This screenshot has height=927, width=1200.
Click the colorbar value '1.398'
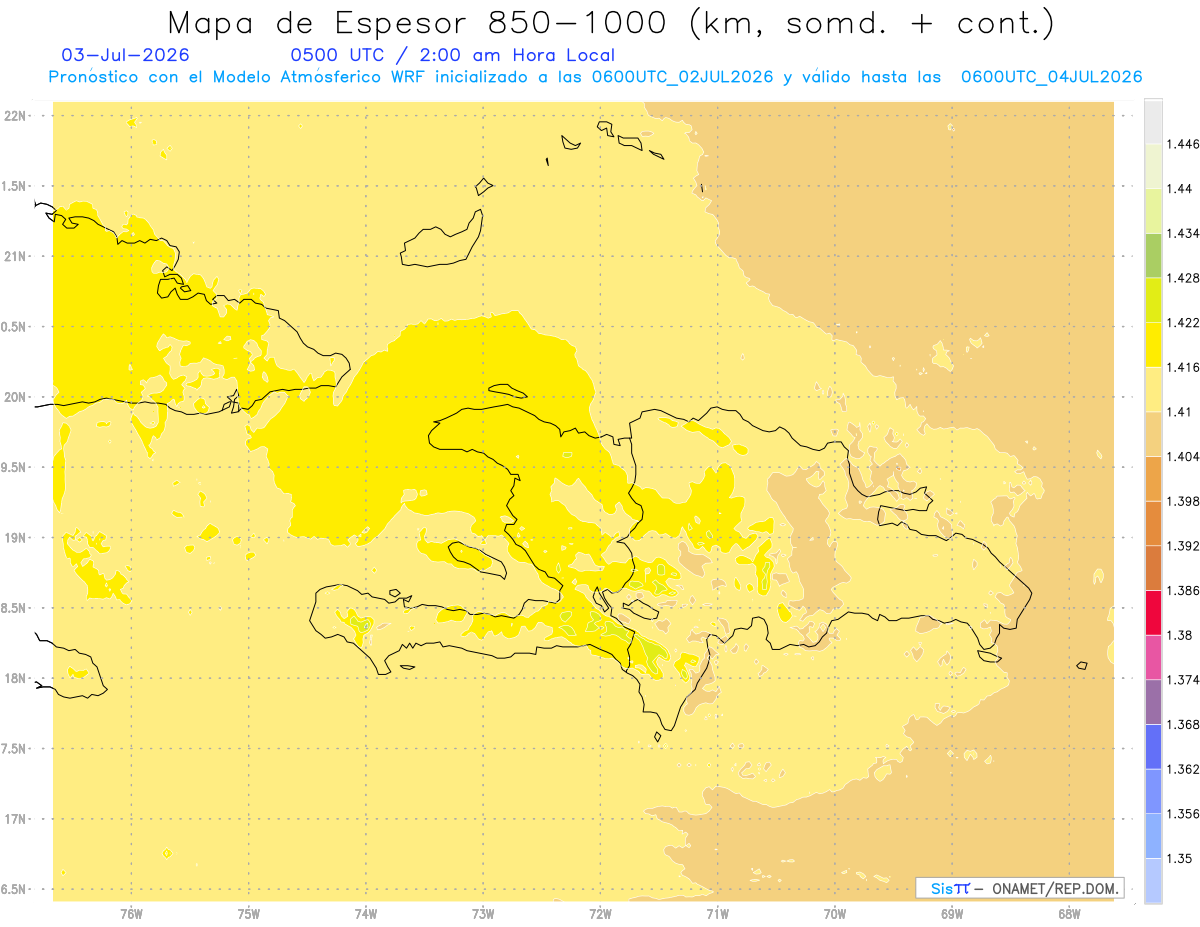coord(1185,501)
